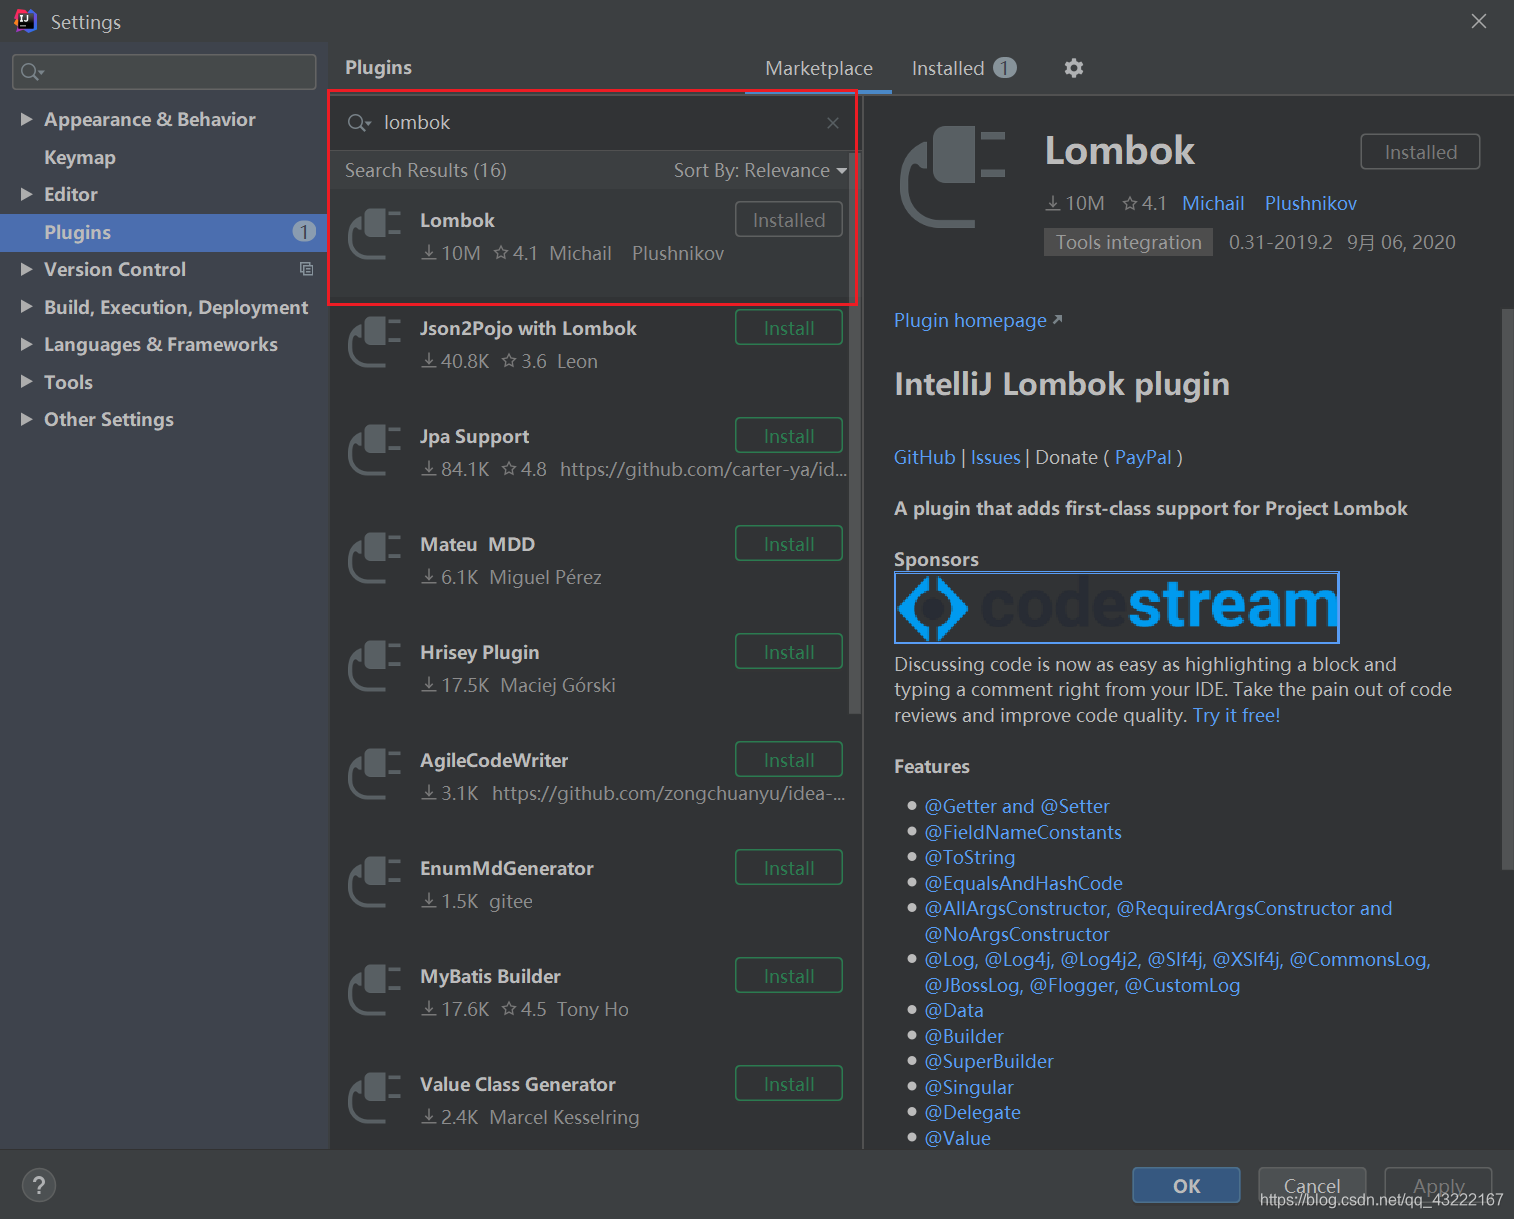Viewport: 1514px width, 1219px height.
Task: Click the Try it free! link
Action: (x=1236, y=715)
